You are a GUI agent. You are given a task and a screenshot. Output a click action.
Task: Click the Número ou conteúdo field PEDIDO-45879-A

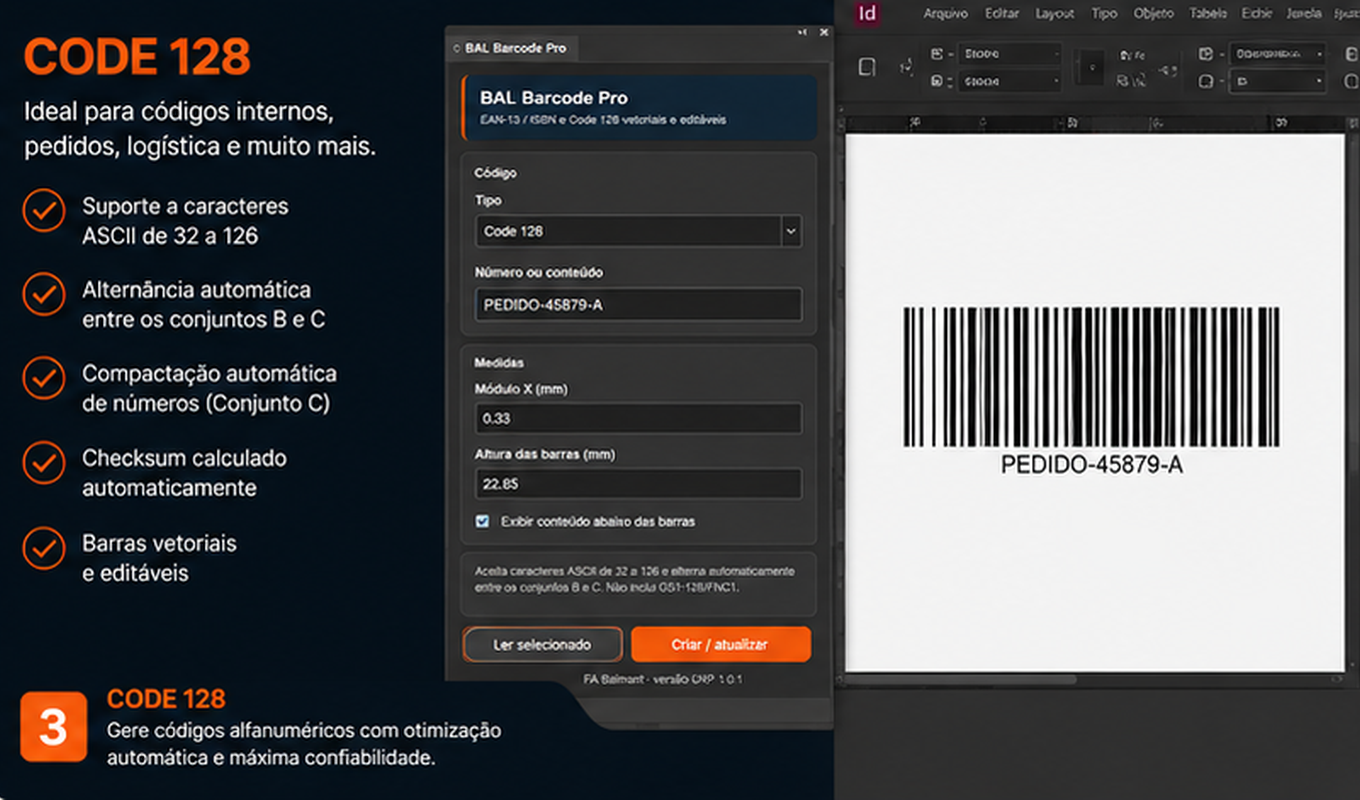(638, 305)
